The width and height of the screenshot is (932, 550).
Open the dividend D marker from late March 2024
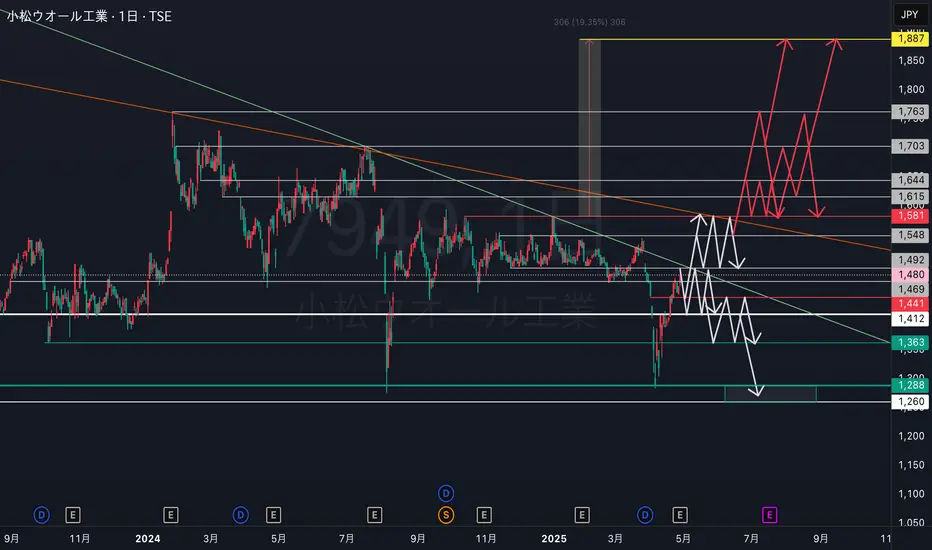[241, 515]
